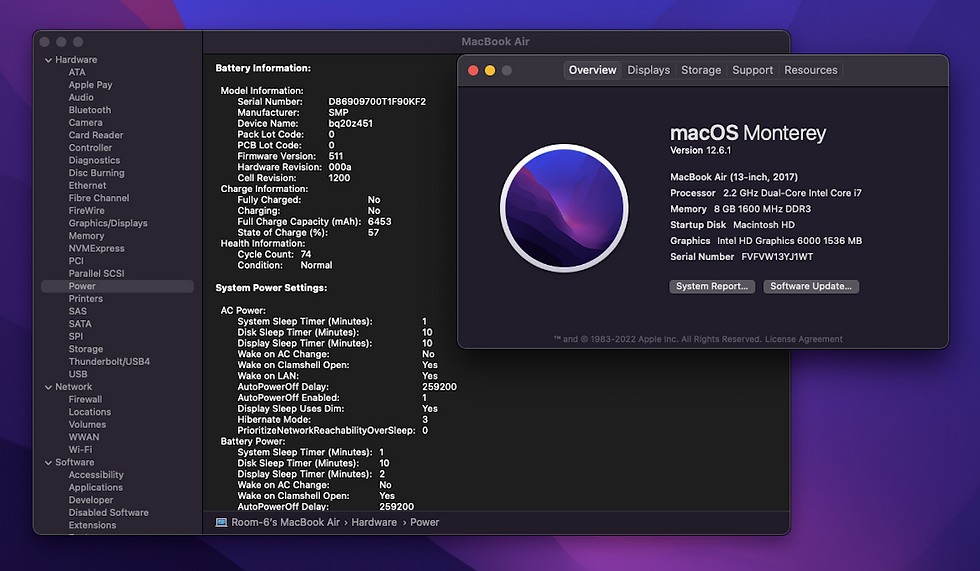The width and height of the screenshot is (980, 571).
Task: Select Apple Pay in the sidebar
Action: [x=91, y=85]
